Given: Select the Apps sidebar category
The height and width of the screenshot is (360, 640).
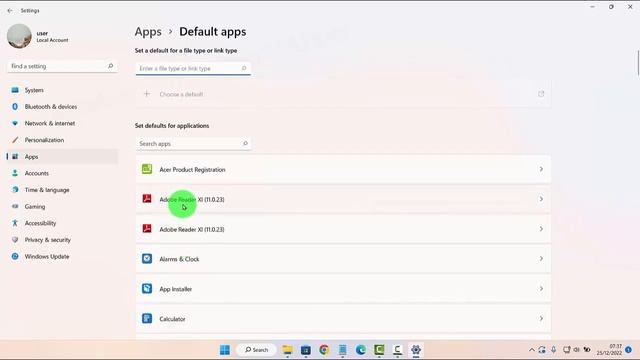Looking at the screenshot, I should [x=62, y=157].
